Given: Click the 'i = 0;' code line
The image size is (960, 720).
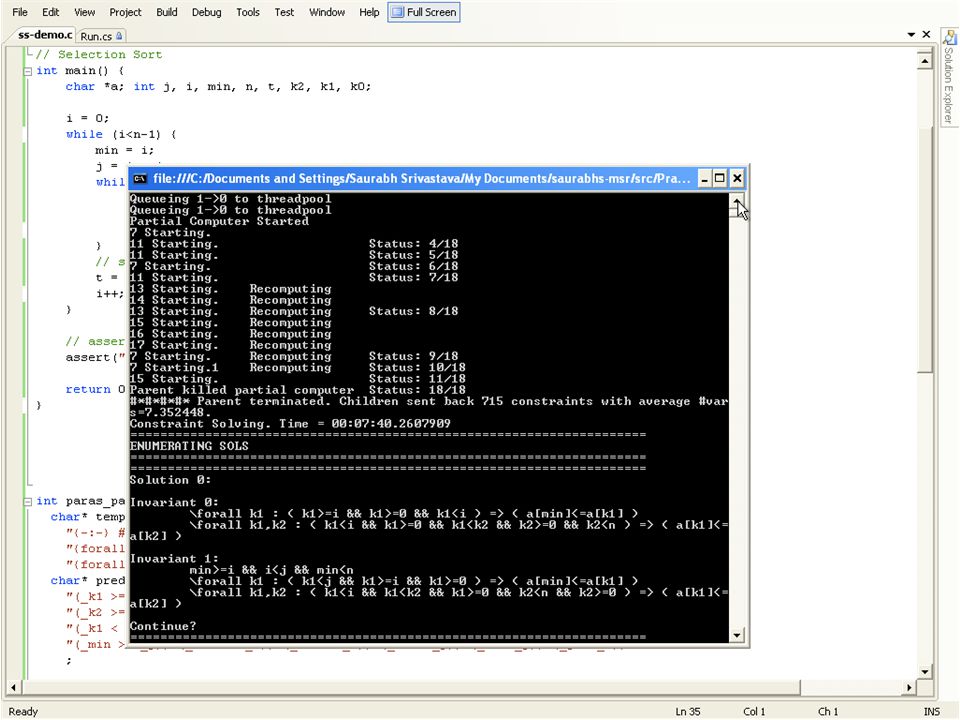Looking at the screenshot, I should pos(88,118).
